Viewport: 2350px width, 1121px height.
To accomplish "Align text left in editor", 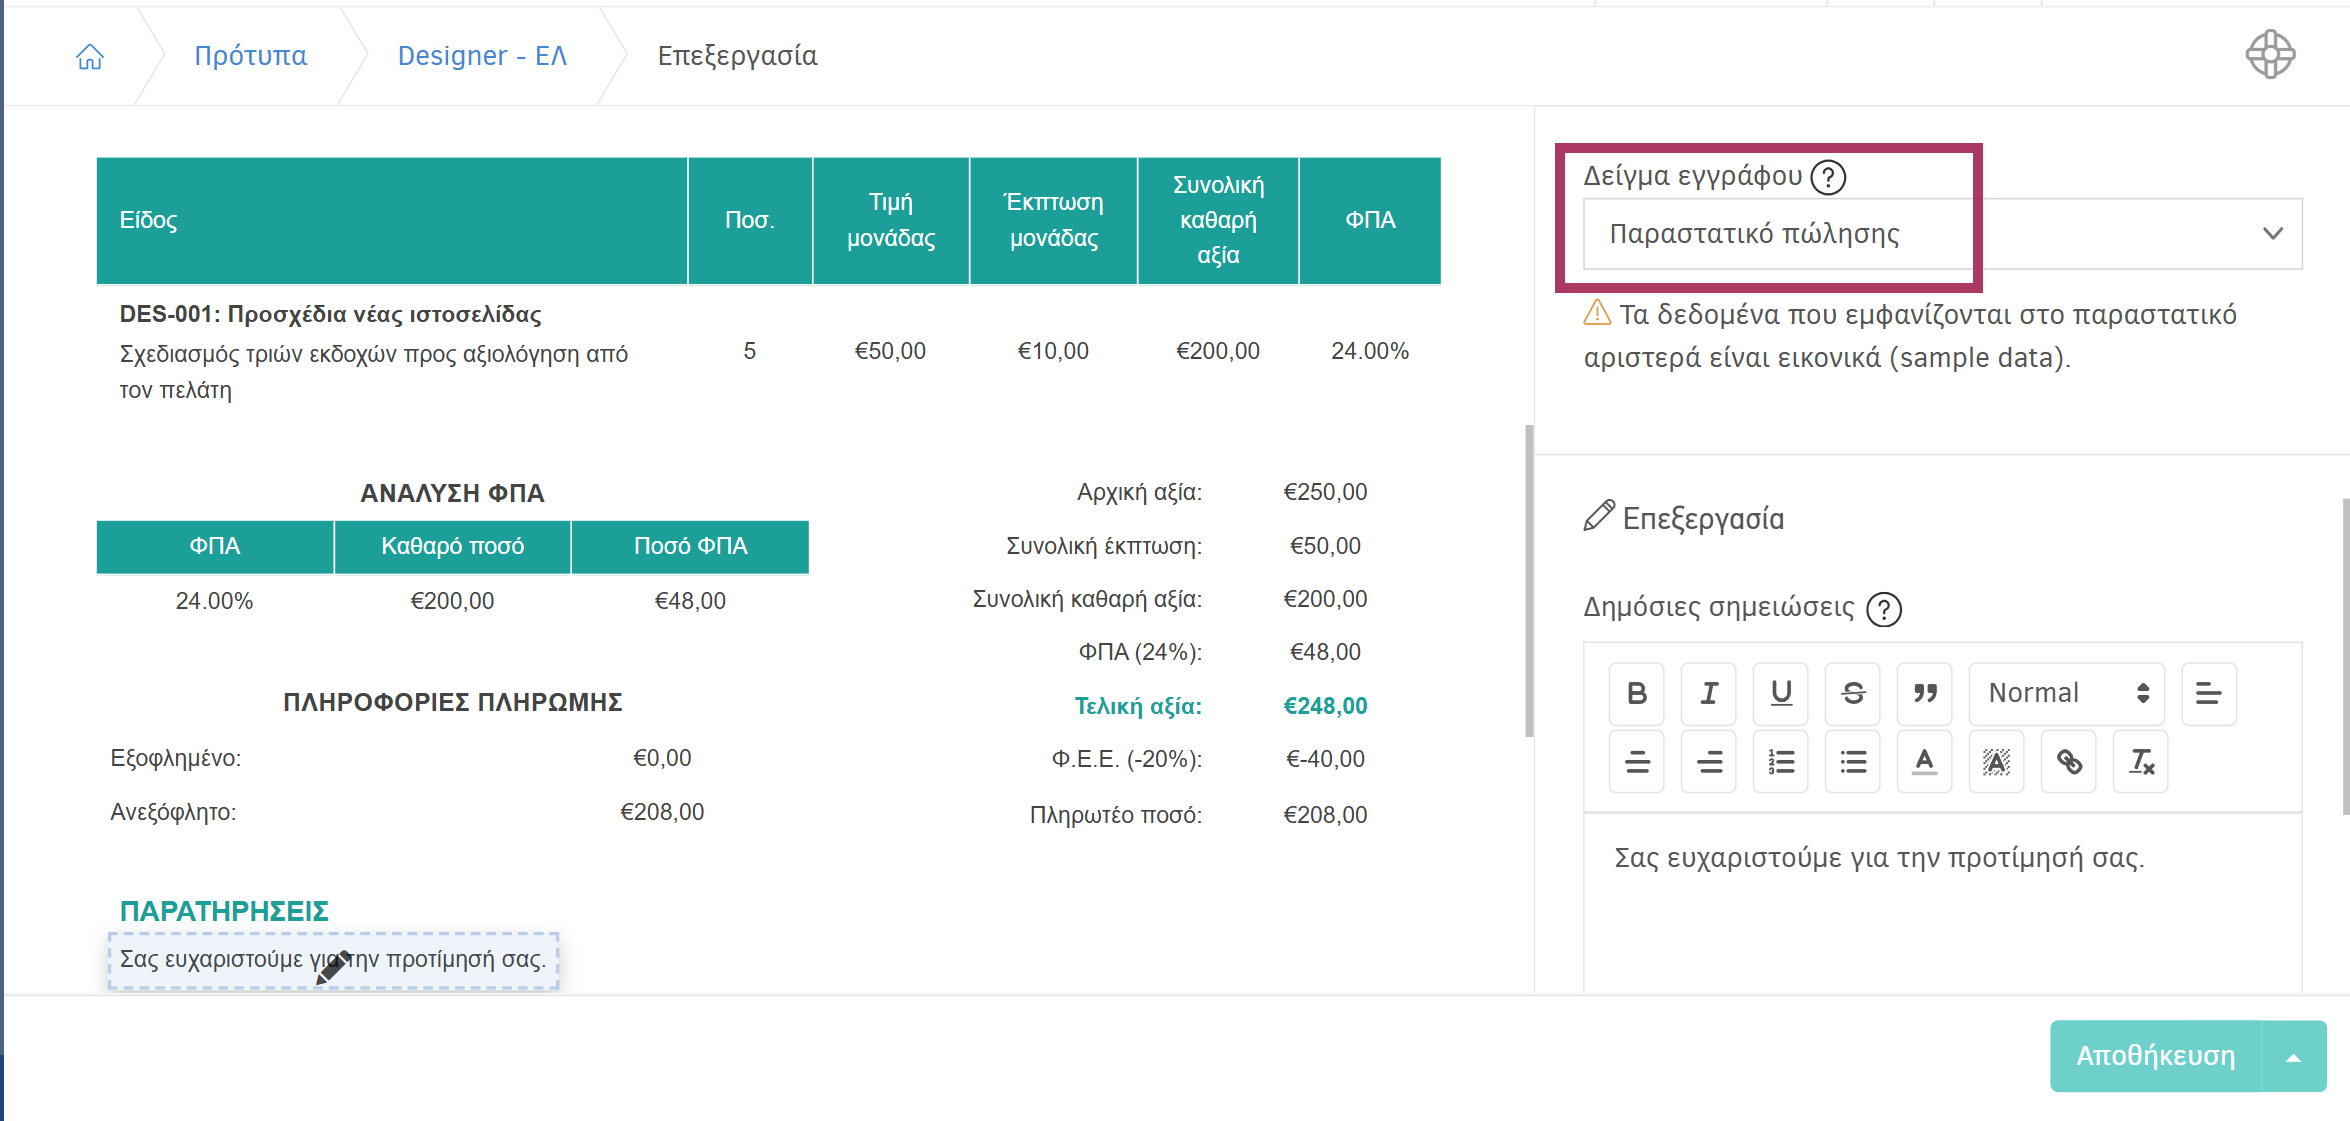I will [2208, 693].
